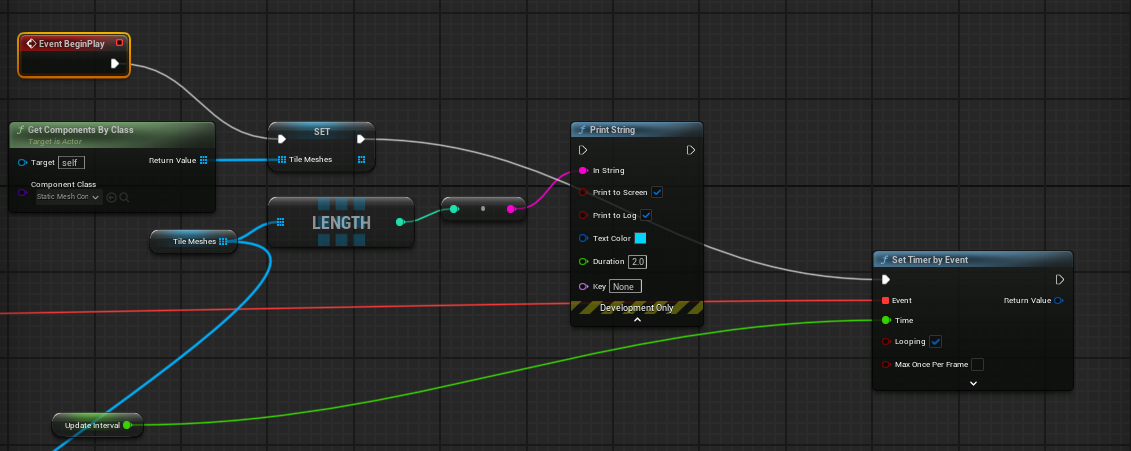Click the red Event pin on Set Timer by Event
This screenshot has width=1131, height=451.
[885, 300]
